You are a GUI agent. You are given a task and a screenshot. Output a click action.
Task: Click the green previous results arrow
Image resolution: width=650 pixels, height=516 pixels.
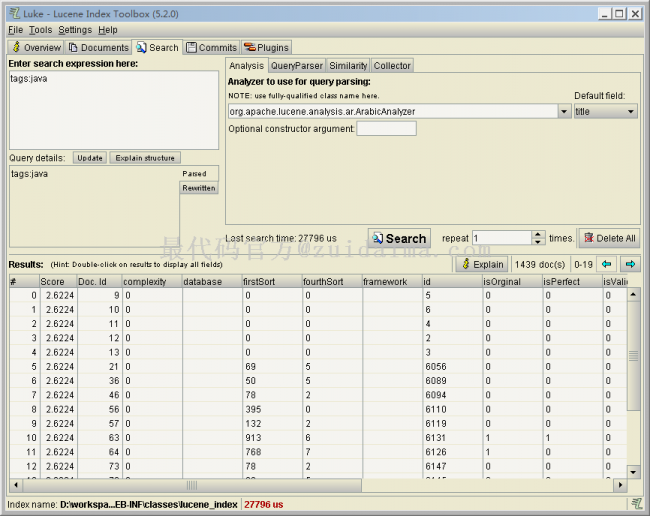point(607,264)
